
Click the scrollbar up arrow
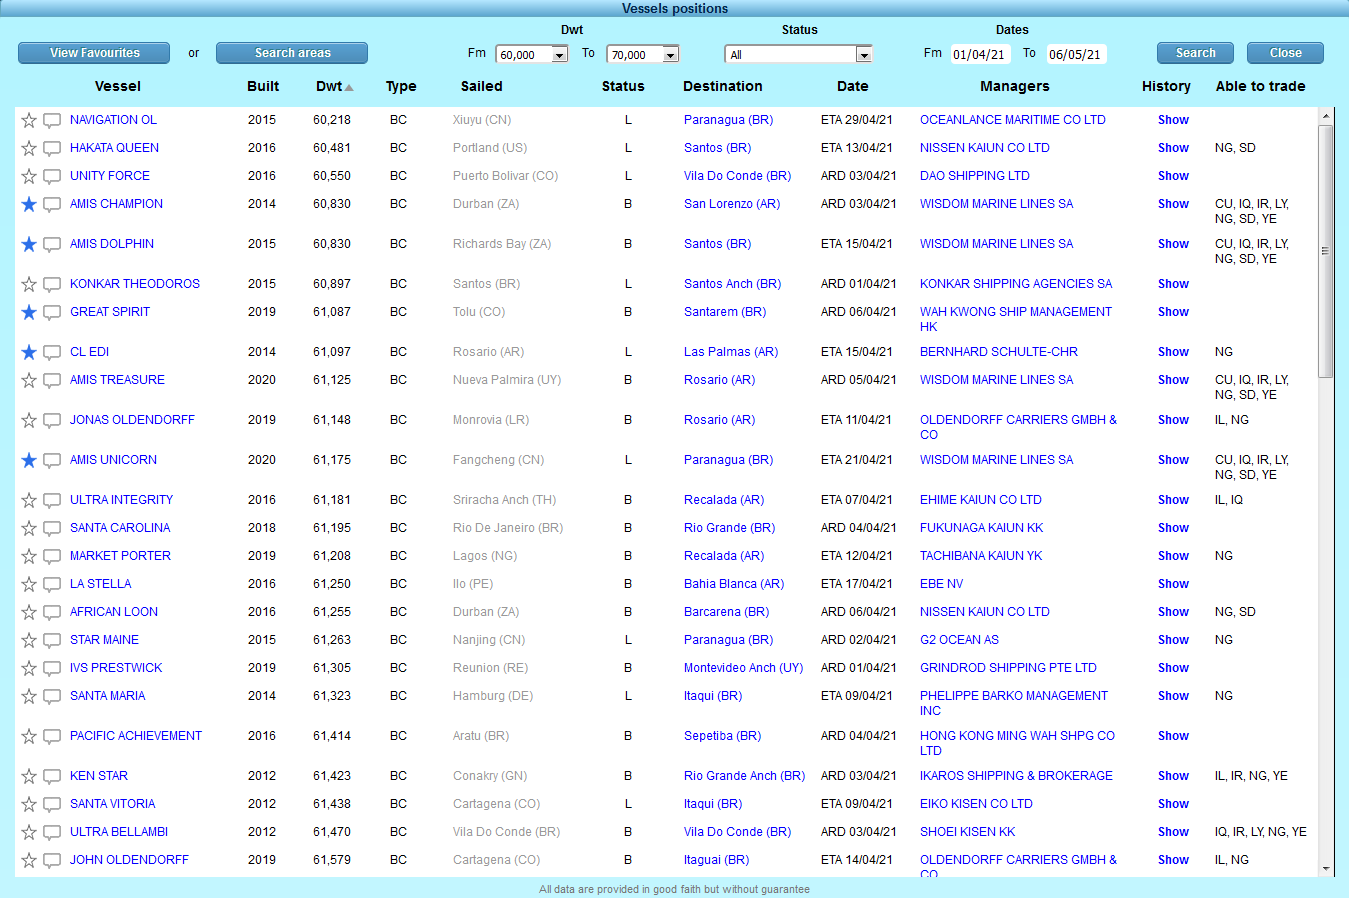(x=1326, y=116)
